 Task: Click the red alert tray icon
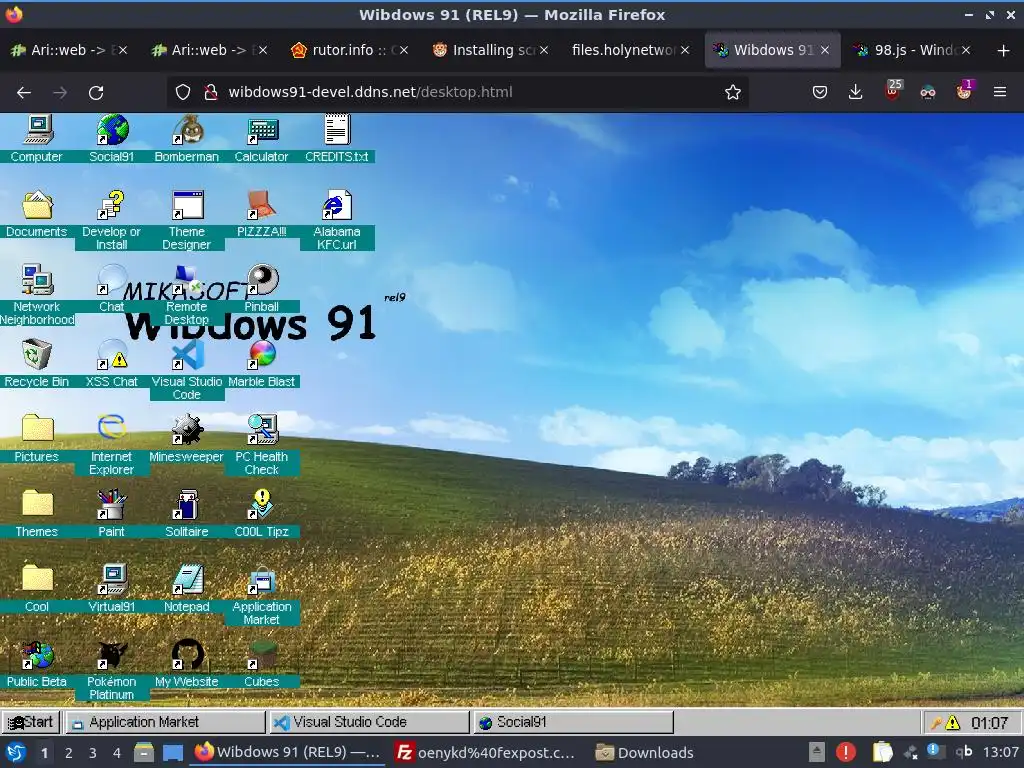click(846, 752)
